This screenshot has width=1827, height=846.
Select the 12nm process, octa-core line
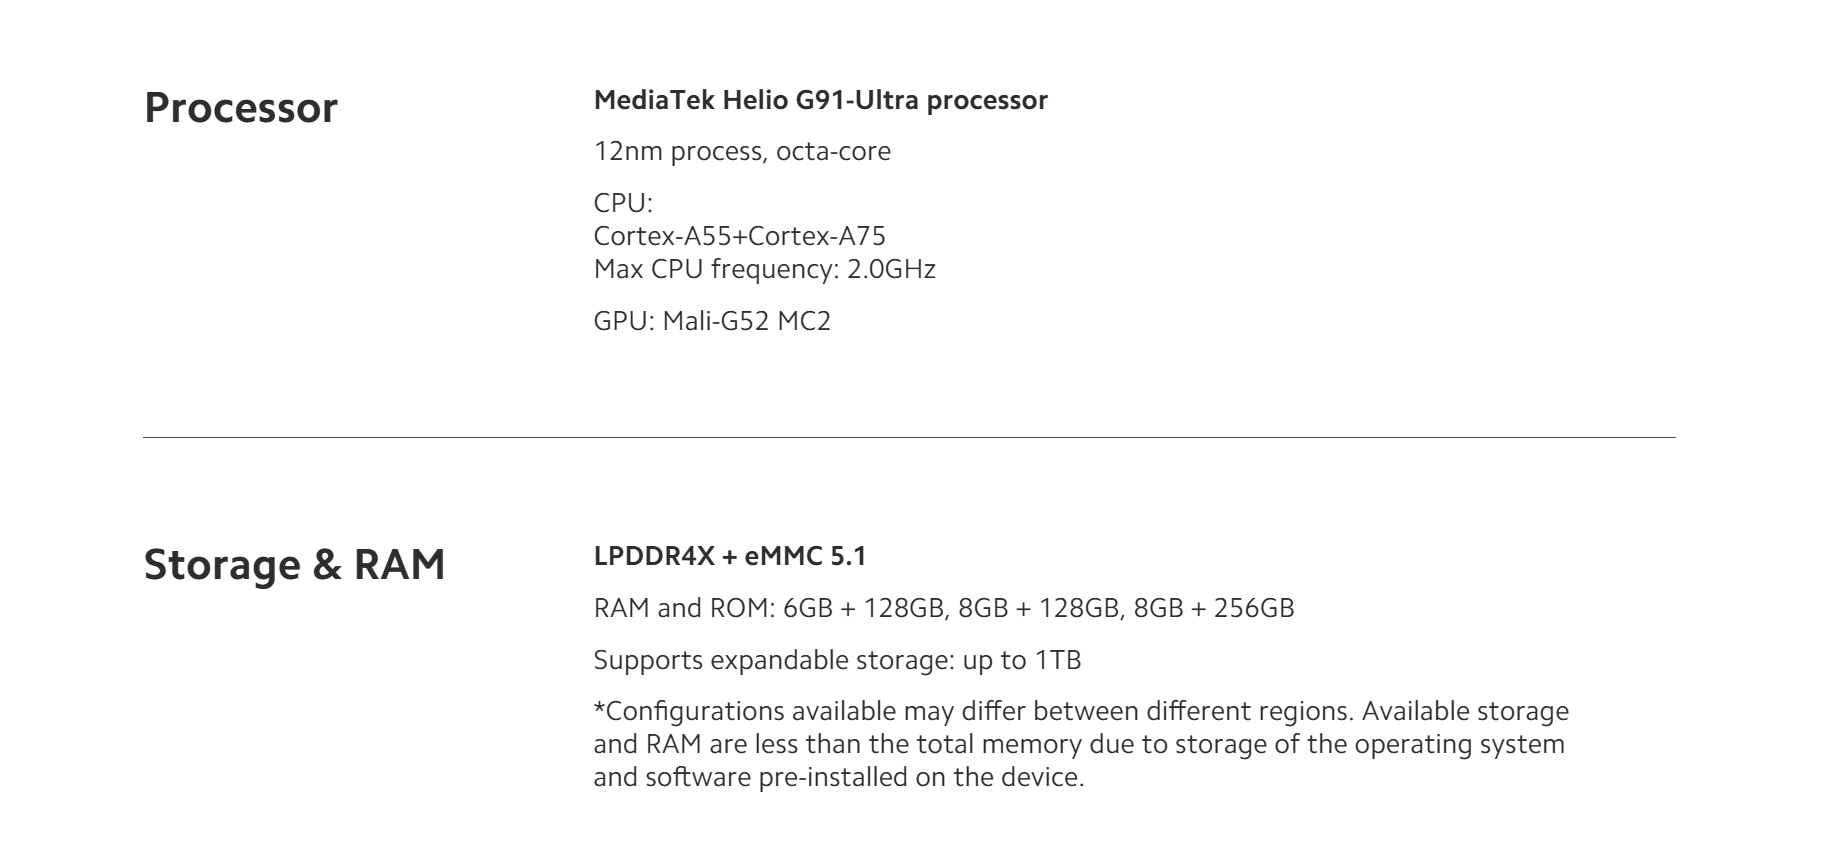click(x=741, y=151)
